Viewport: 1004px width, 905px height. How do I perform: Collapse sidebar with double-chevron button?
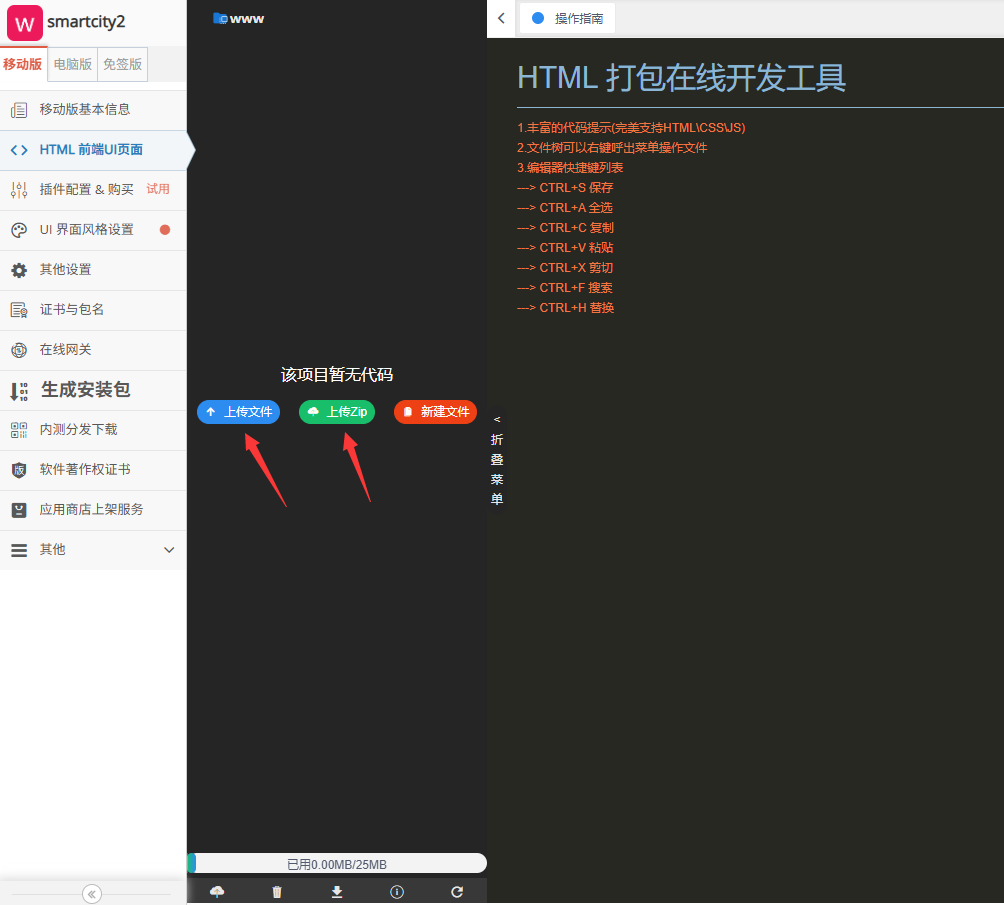(x=92, y=894)
